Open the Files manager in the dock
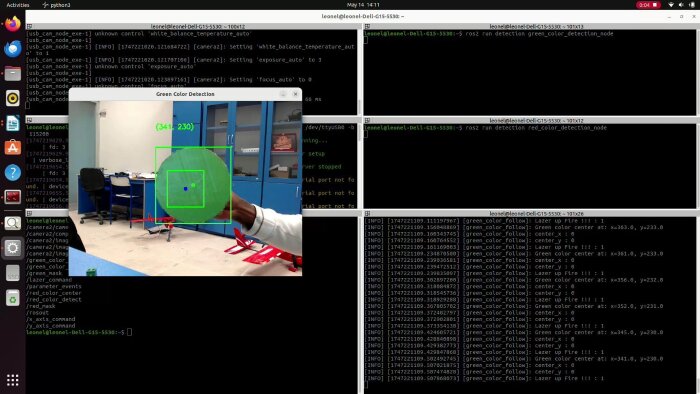 coord(12,73)
